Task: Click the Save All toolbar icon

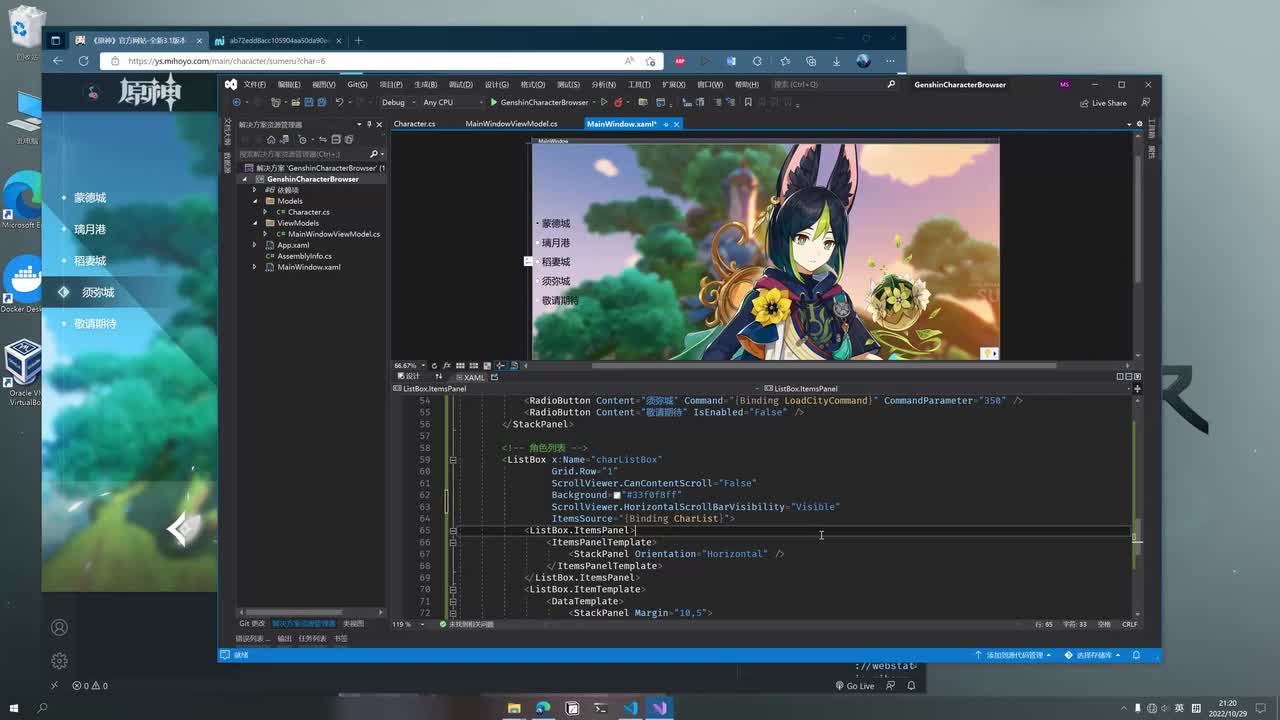Action: click(x=322, y=102)
